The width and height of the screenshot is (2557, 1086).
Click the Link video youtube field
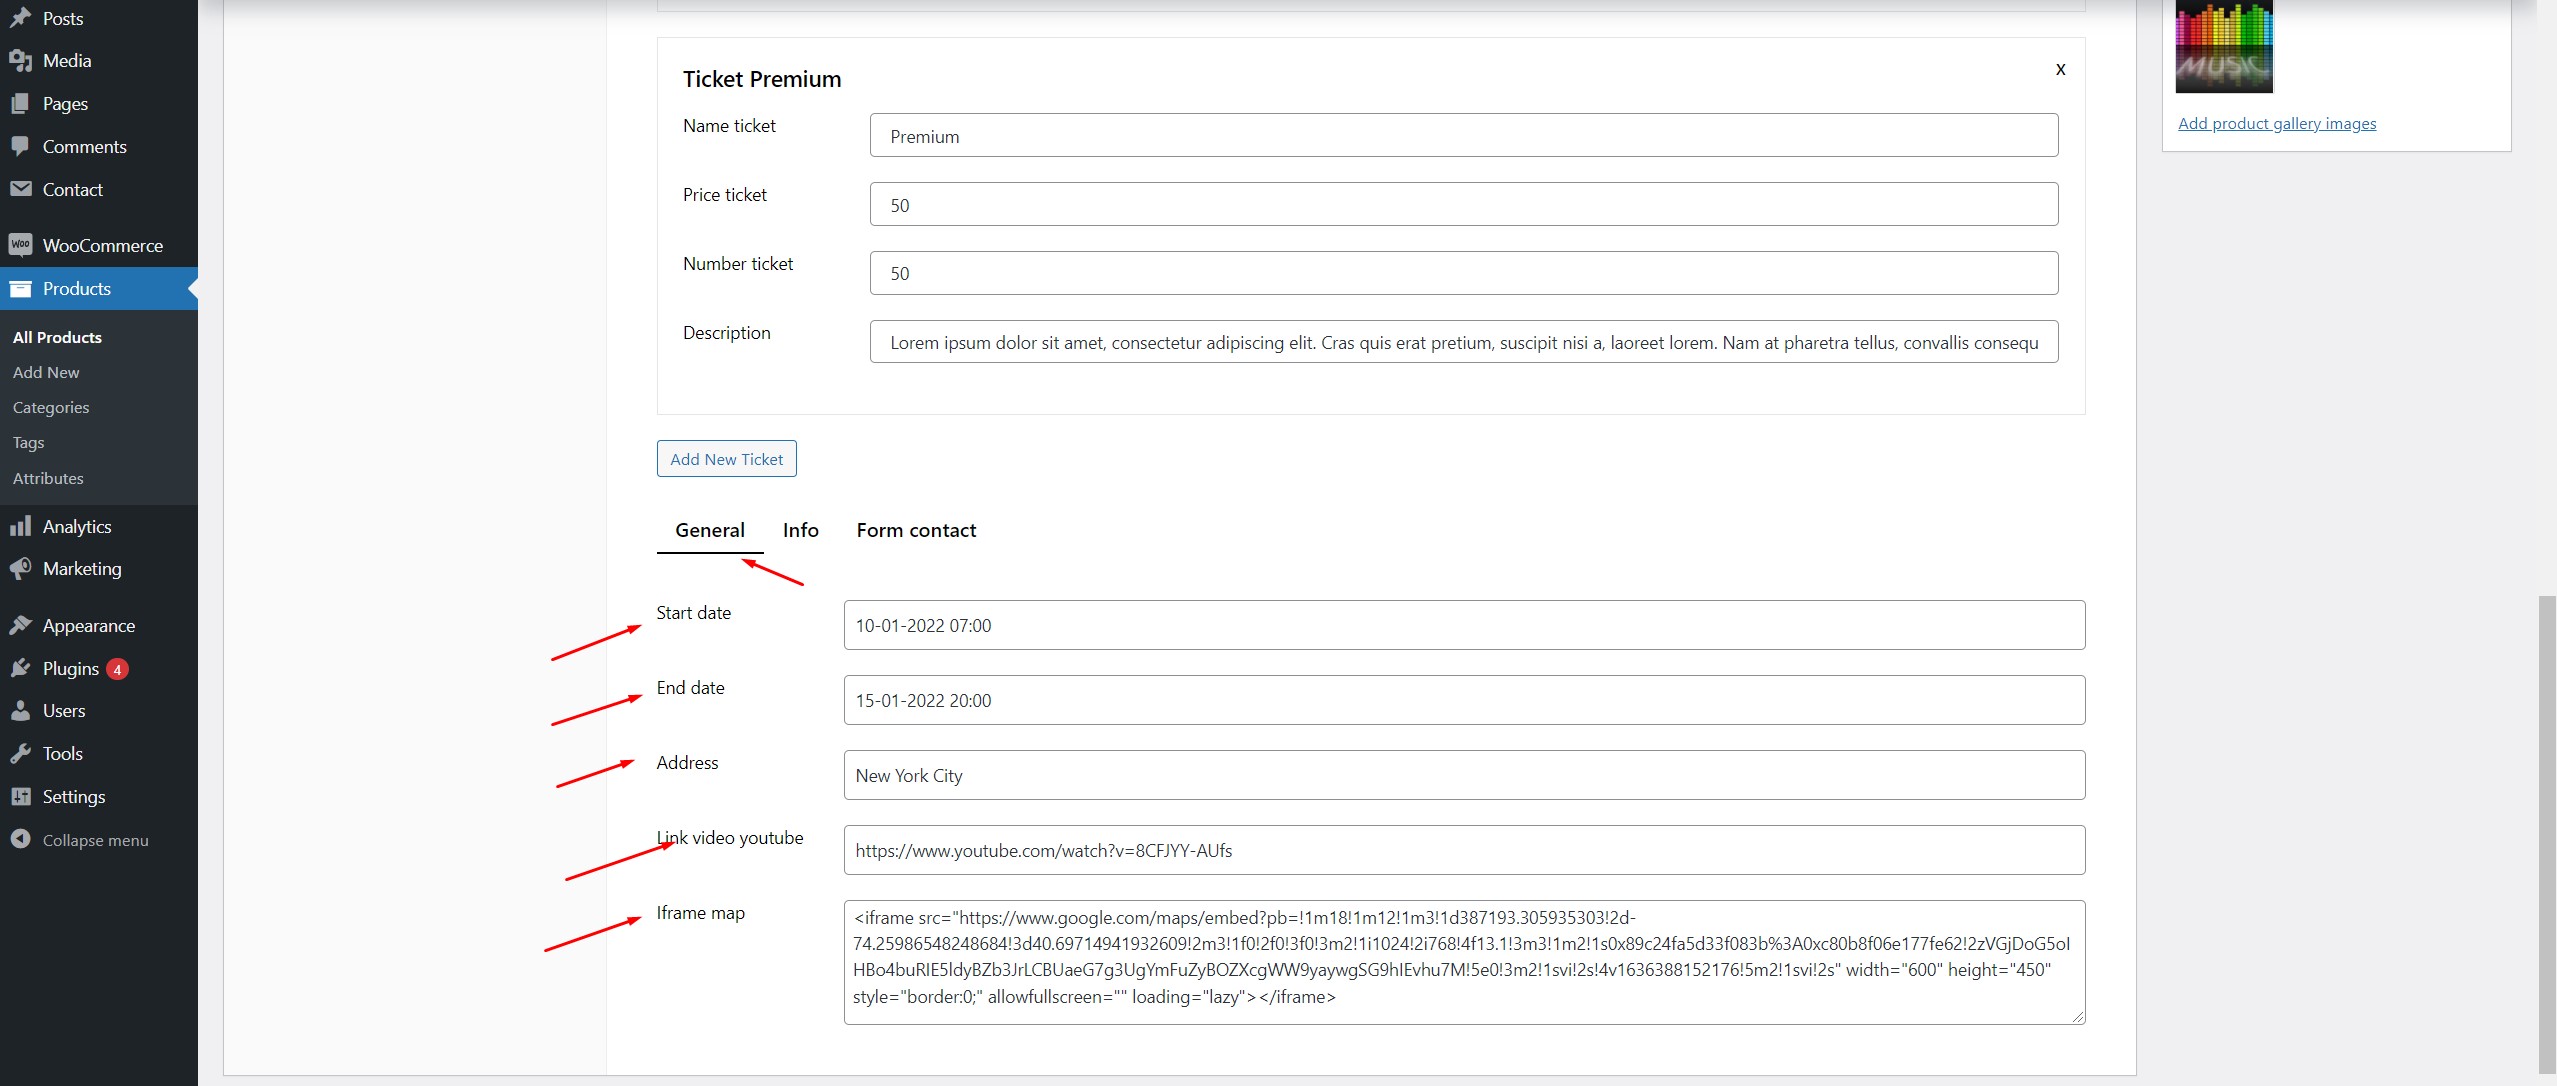click(1464, 851)
